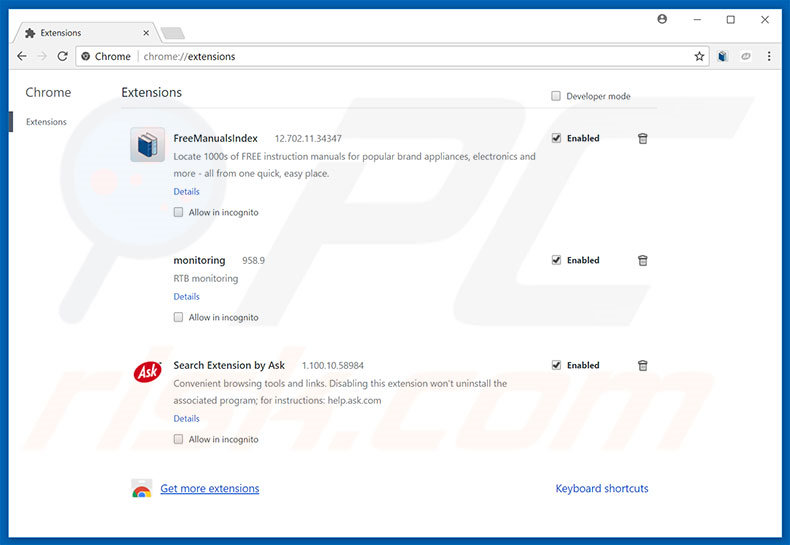This screenshot has height=545, width=790.
Task: Click version number 1.100.10.58984
Action: tap(333, 366)
